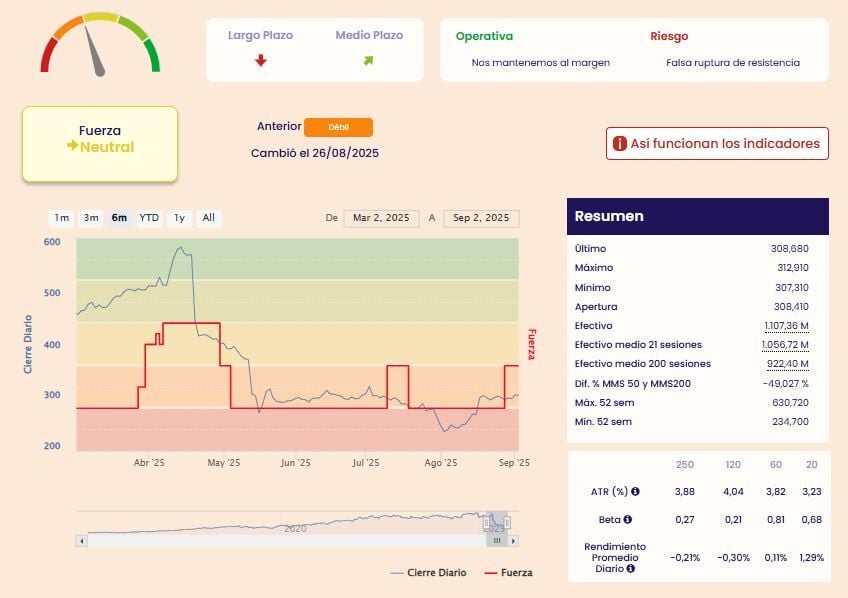
Task: Click the Resumen panel header
Action: pyautogui.click(x=698, y=216)
